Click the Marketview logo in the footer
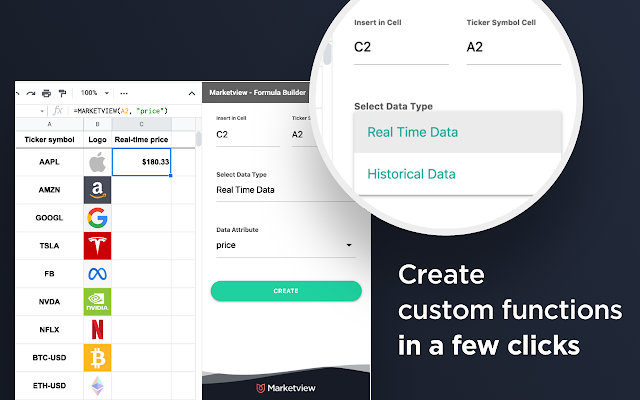Image resolution: width=640 pixels, height=400 pixels. click(x=285, y=387)
